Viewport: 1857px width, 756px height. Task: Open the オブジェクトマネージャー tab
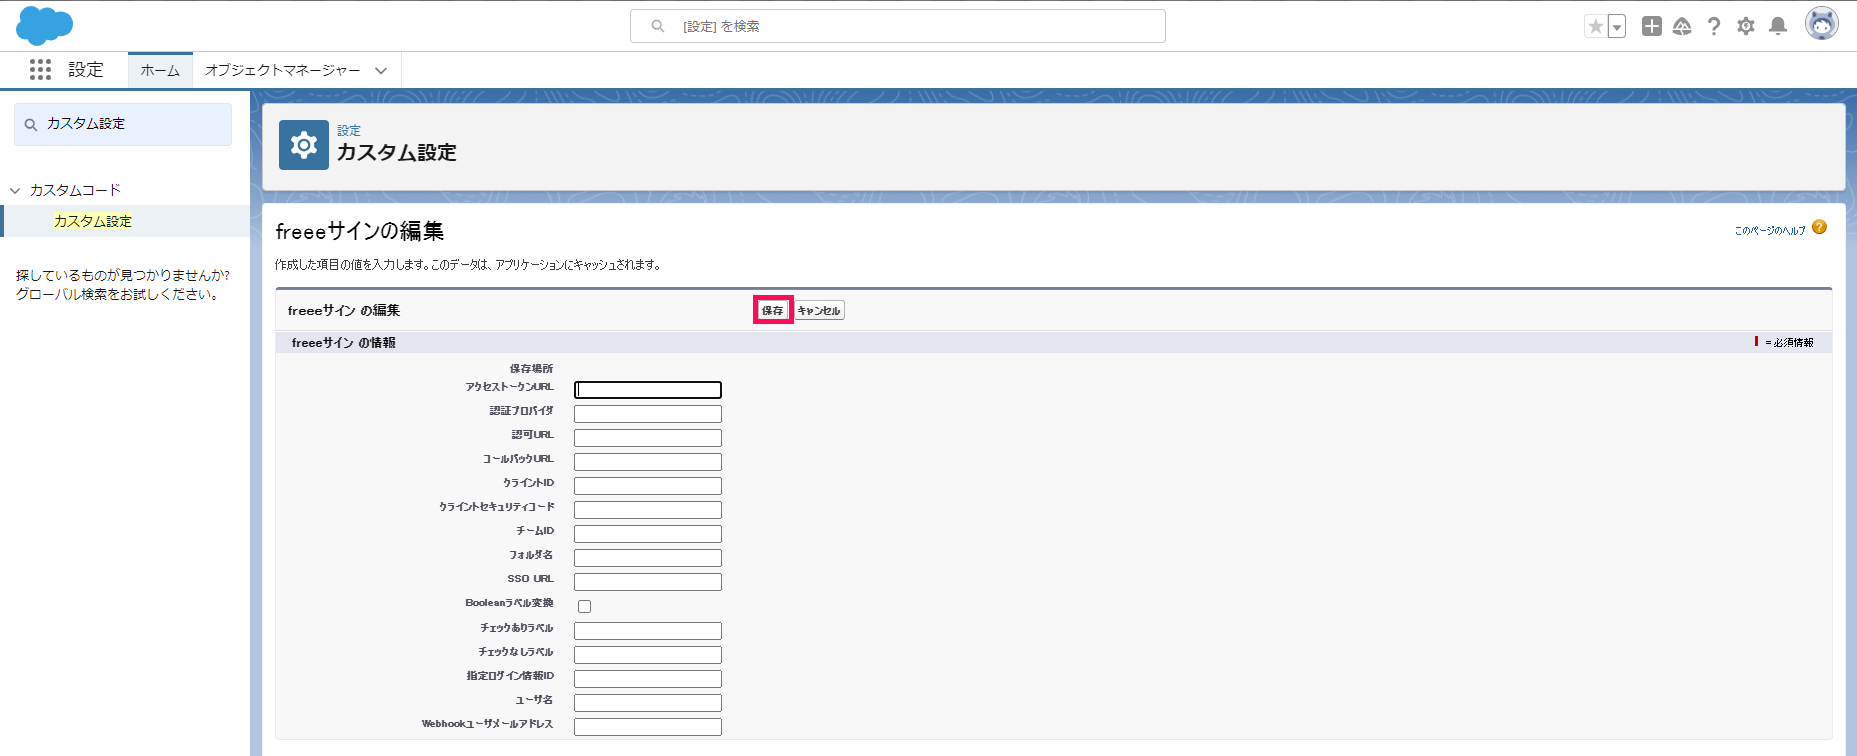tap(283, 70)
